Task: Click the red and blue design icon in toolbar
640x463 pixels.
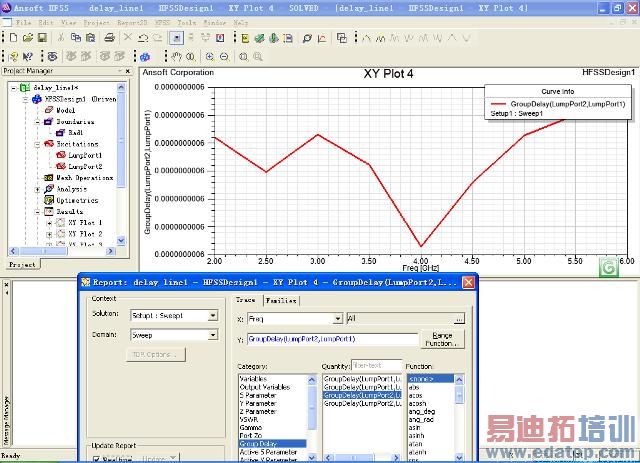Action: pos(220,38)
